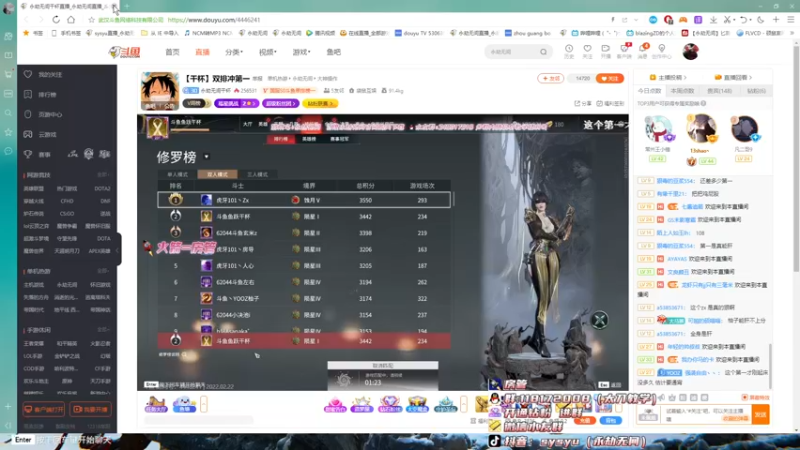Click the search magnifier icon

pos(543,52)
